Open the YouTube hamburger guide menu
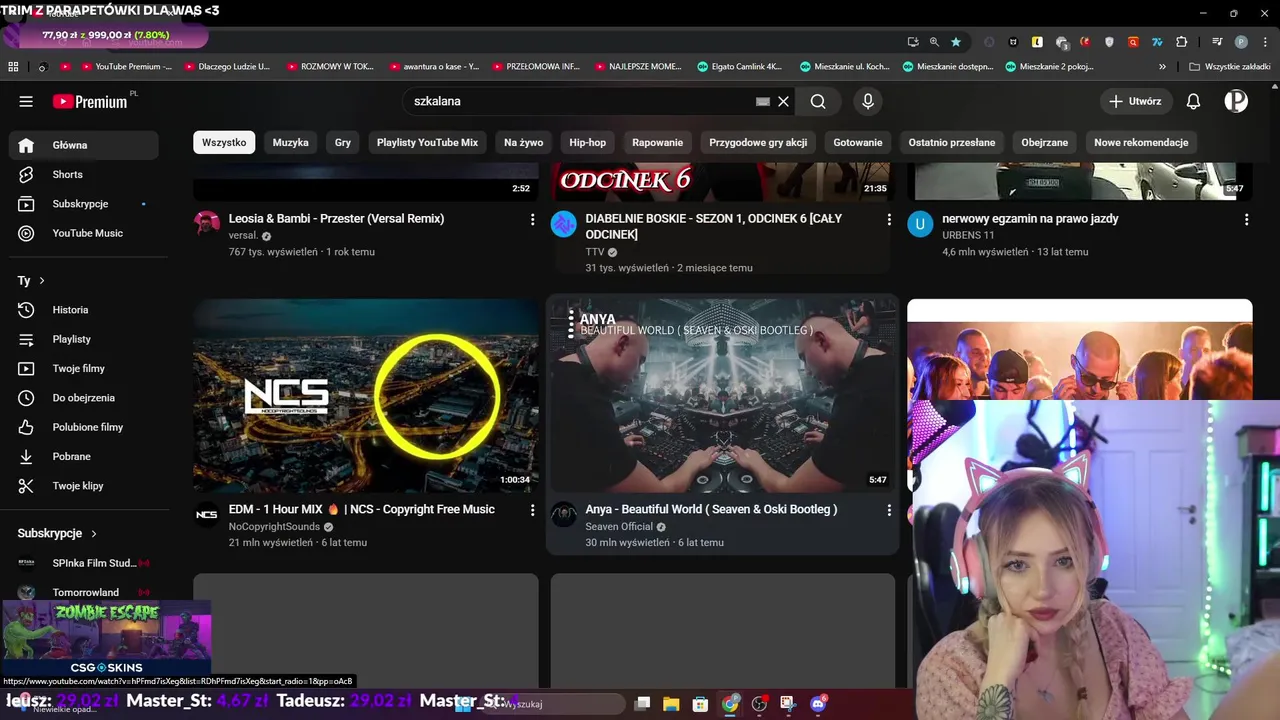 tap(26, 101)
